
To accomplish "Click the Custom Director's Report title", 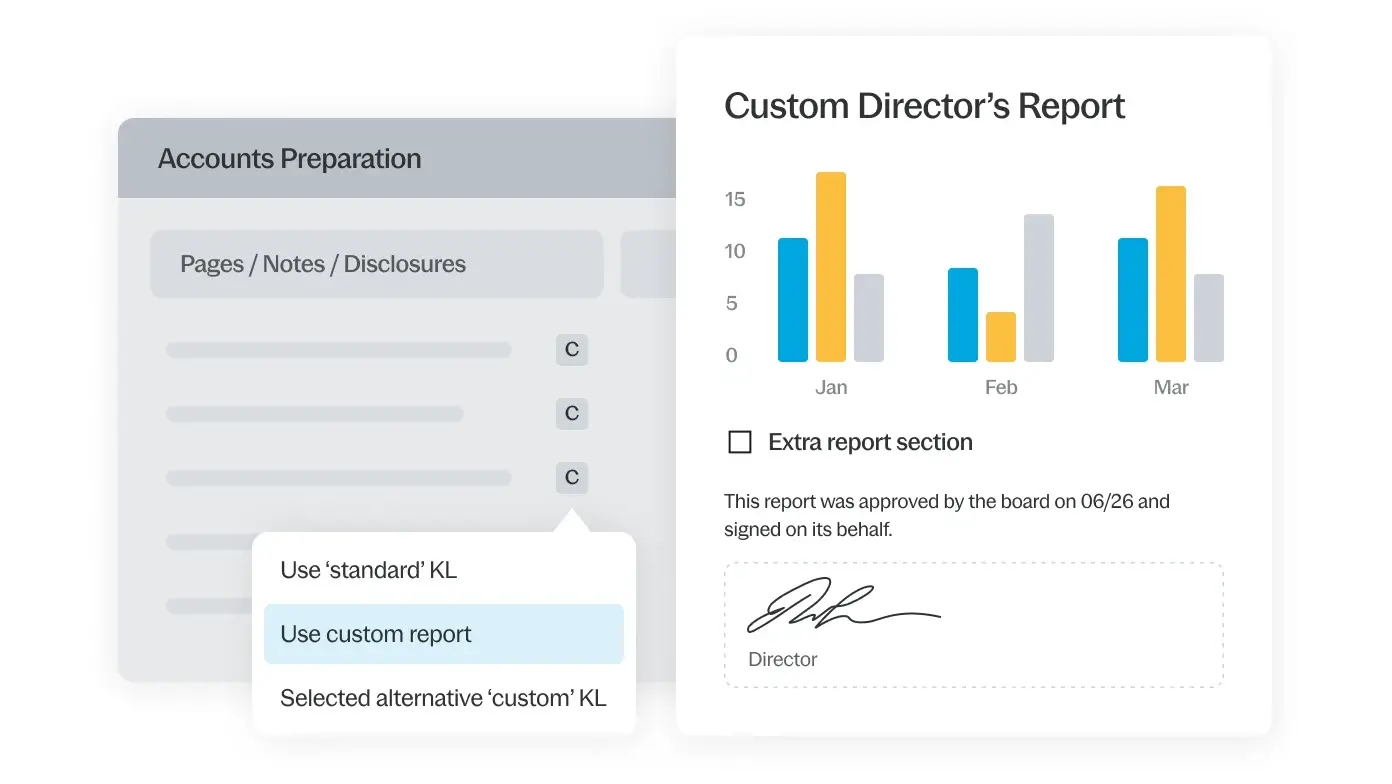I will 924,106.
